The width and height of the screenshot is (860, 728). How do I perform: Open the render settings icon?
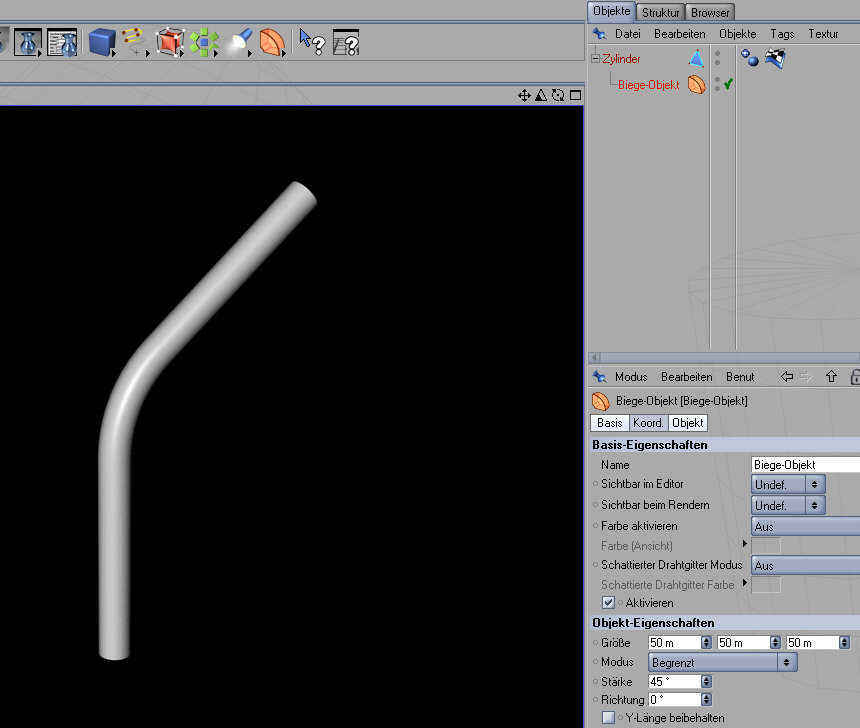(61, 43)
